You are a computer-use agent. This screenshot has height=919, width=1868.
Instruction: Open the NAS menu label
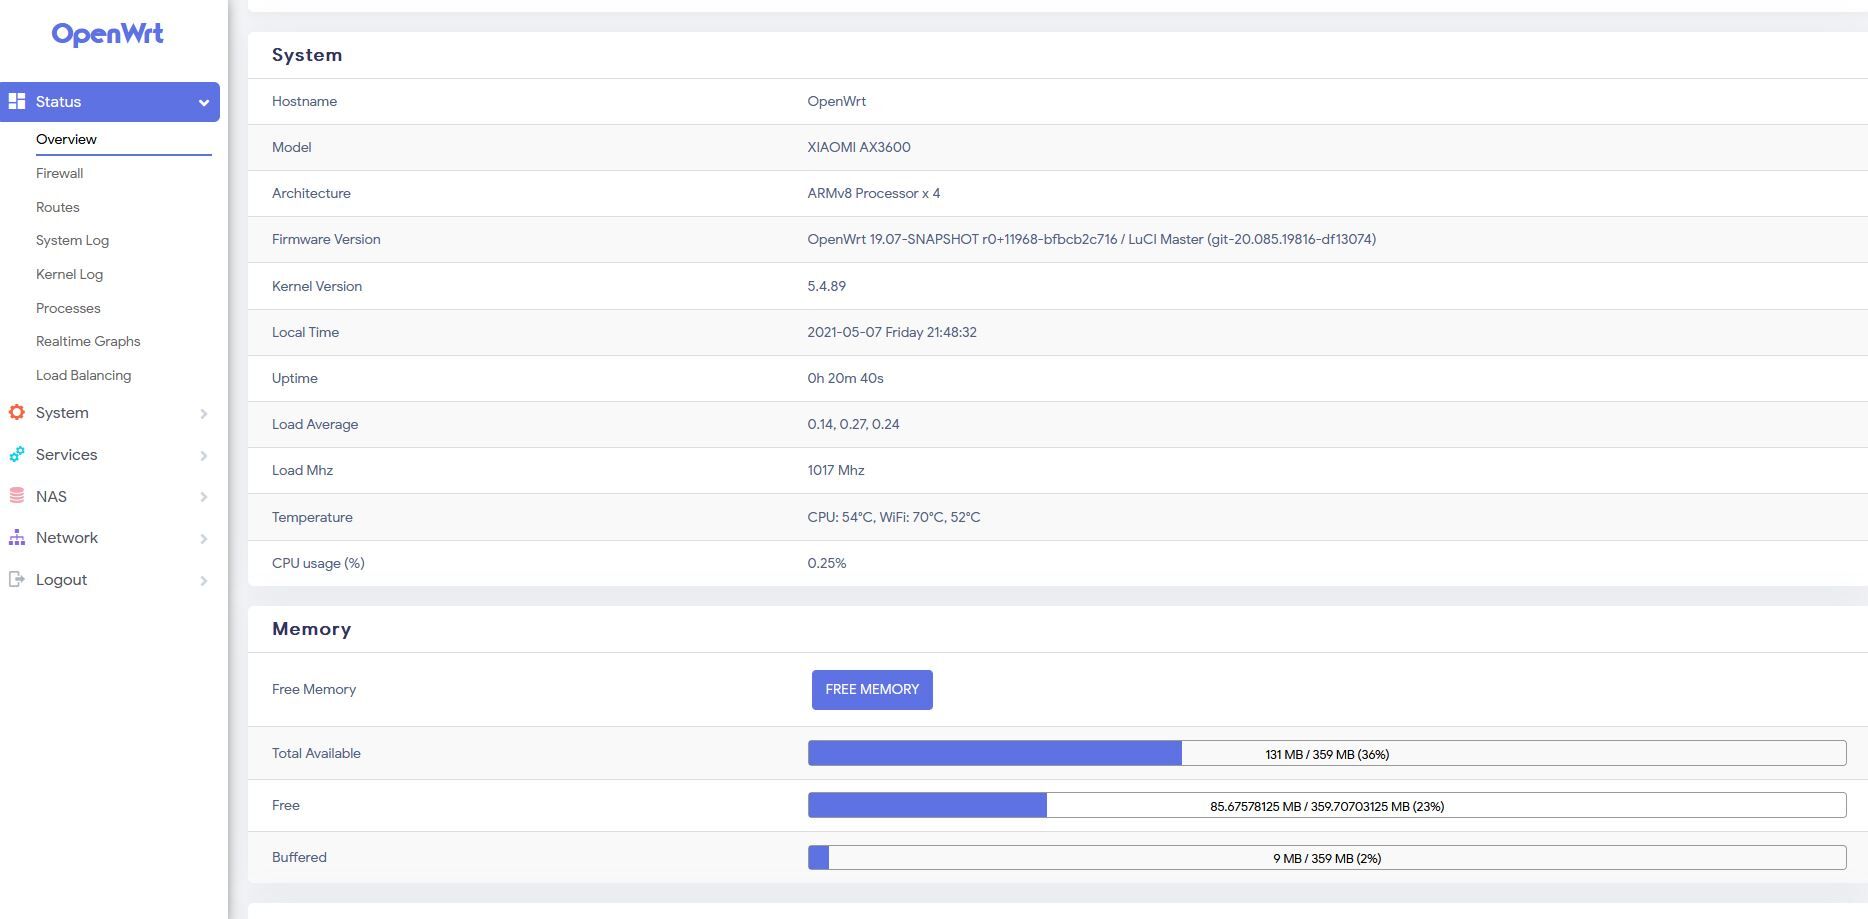(x=51, y=497)
